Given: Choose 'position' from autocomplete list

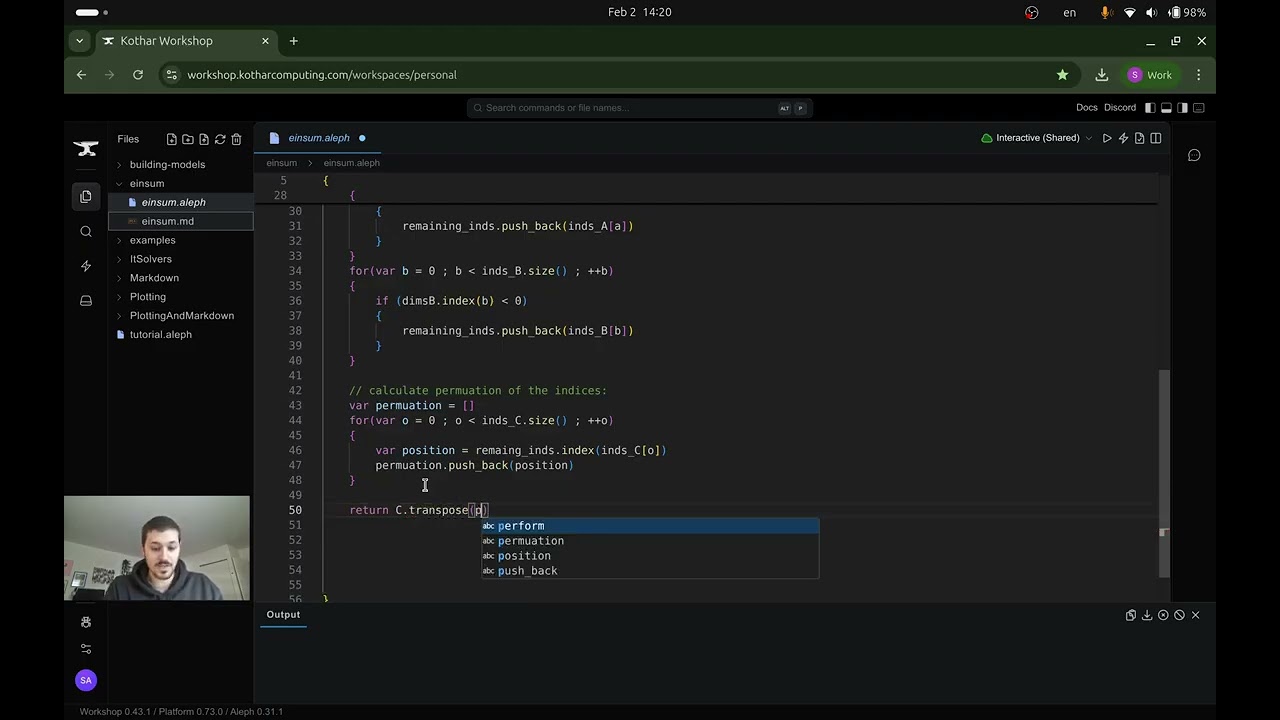Looking at the screenshot, I should pos(650,556).
